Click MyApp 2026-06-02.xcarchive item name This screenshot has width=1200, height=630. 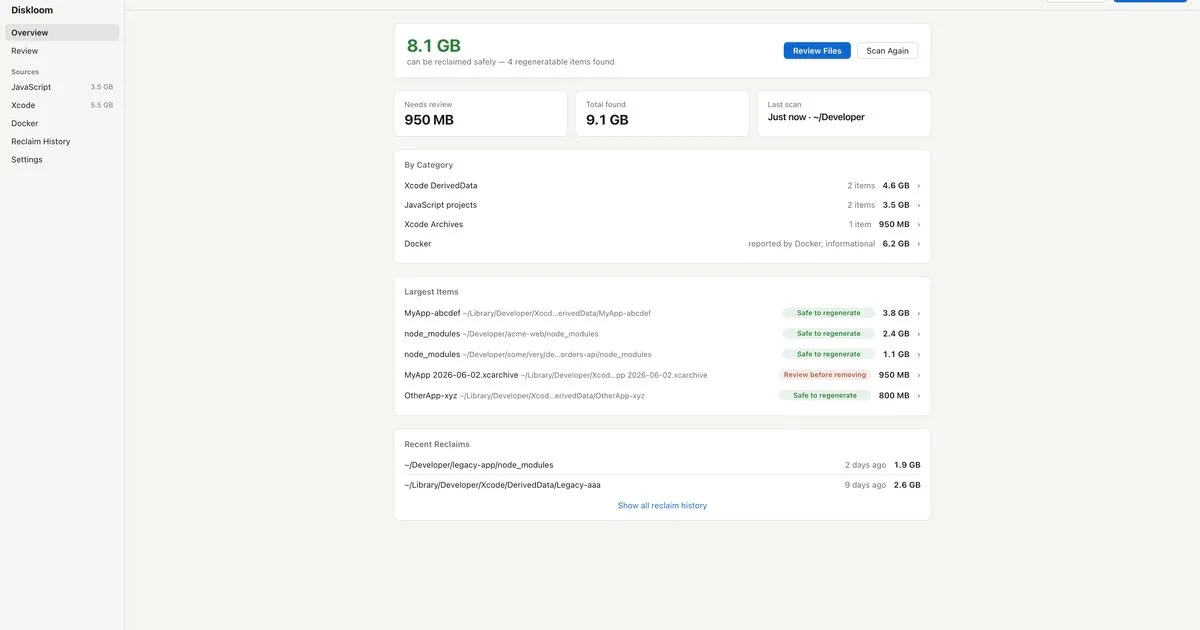461,375
